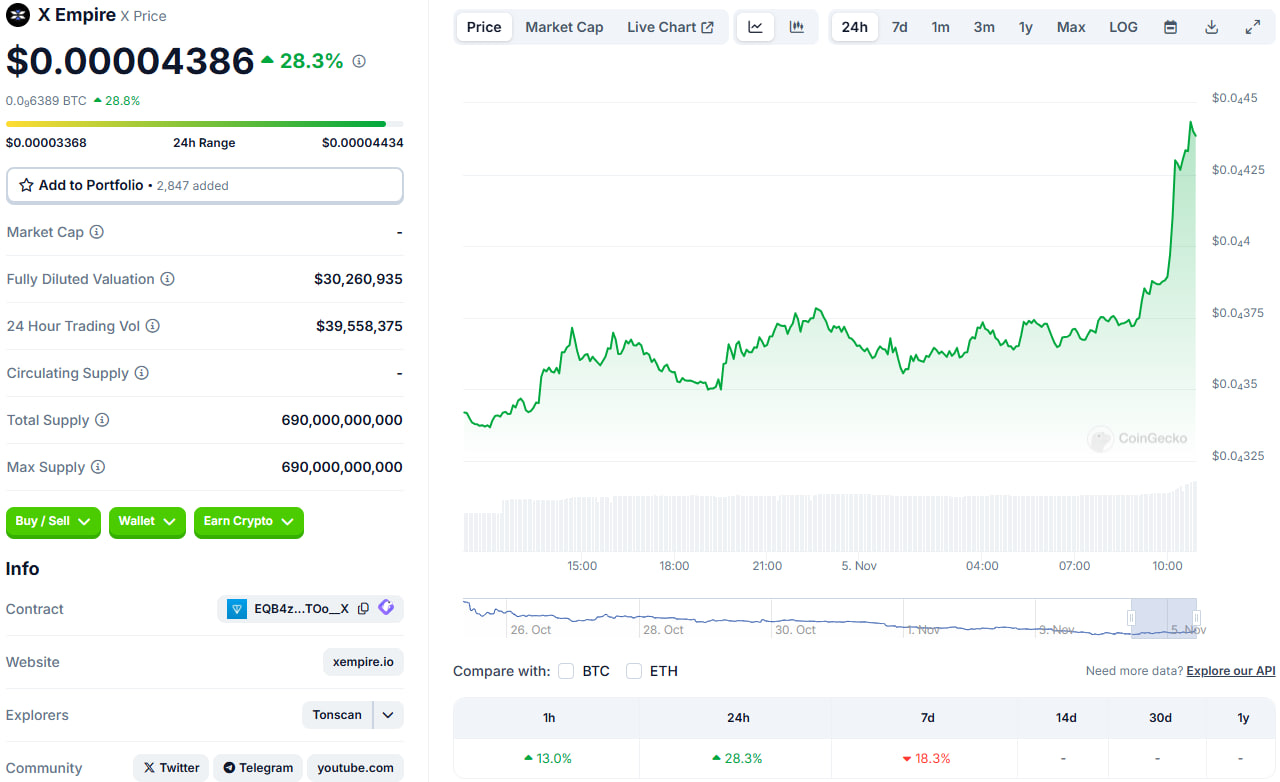Click the 24 Hour Trading Vol amount $39,558,375
Image resolution: width=1280 pixels, height=782 pixels.
pyautogui.click(x=359, y=326)
